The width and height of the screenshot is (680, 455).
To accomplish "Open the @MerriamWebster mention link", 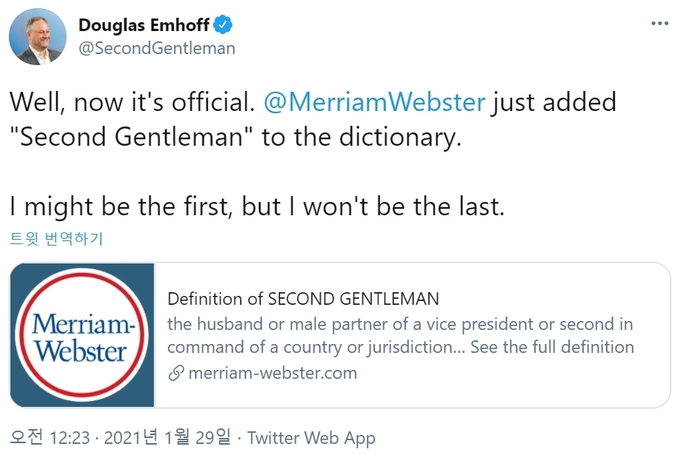I will click(375, 102).
